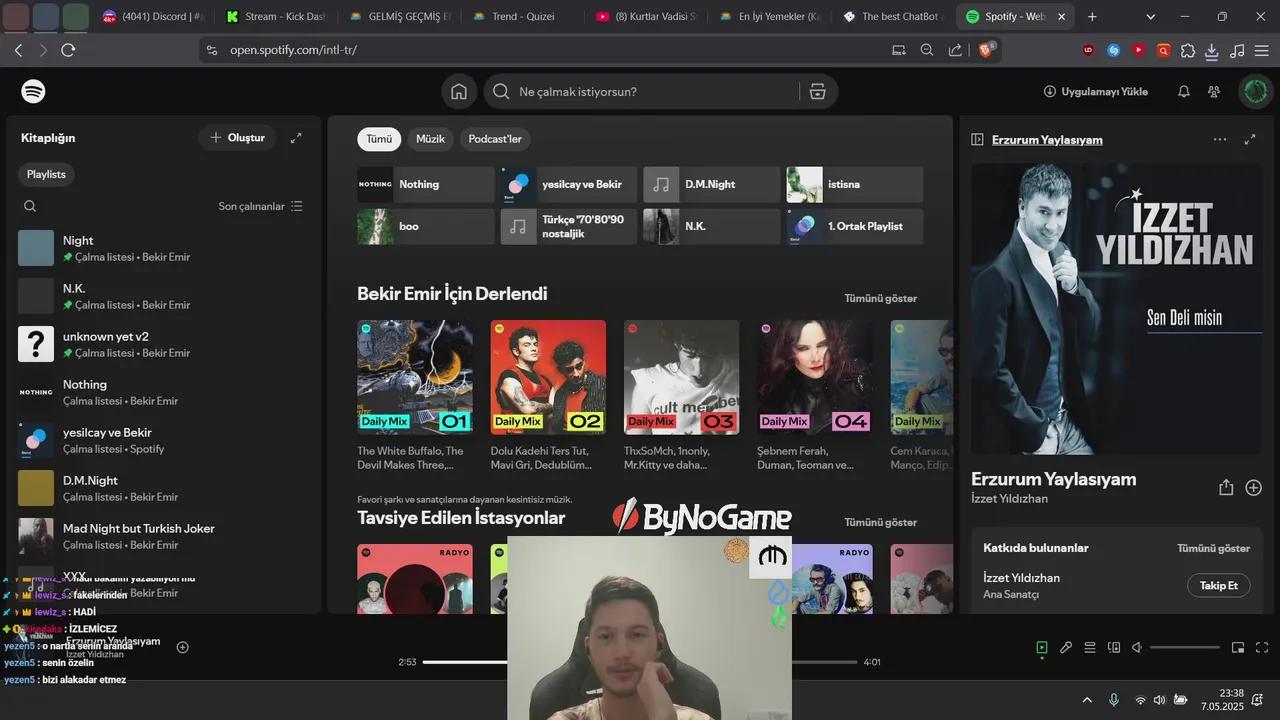Open Son çalınanlar sort options

click(260, 206)
